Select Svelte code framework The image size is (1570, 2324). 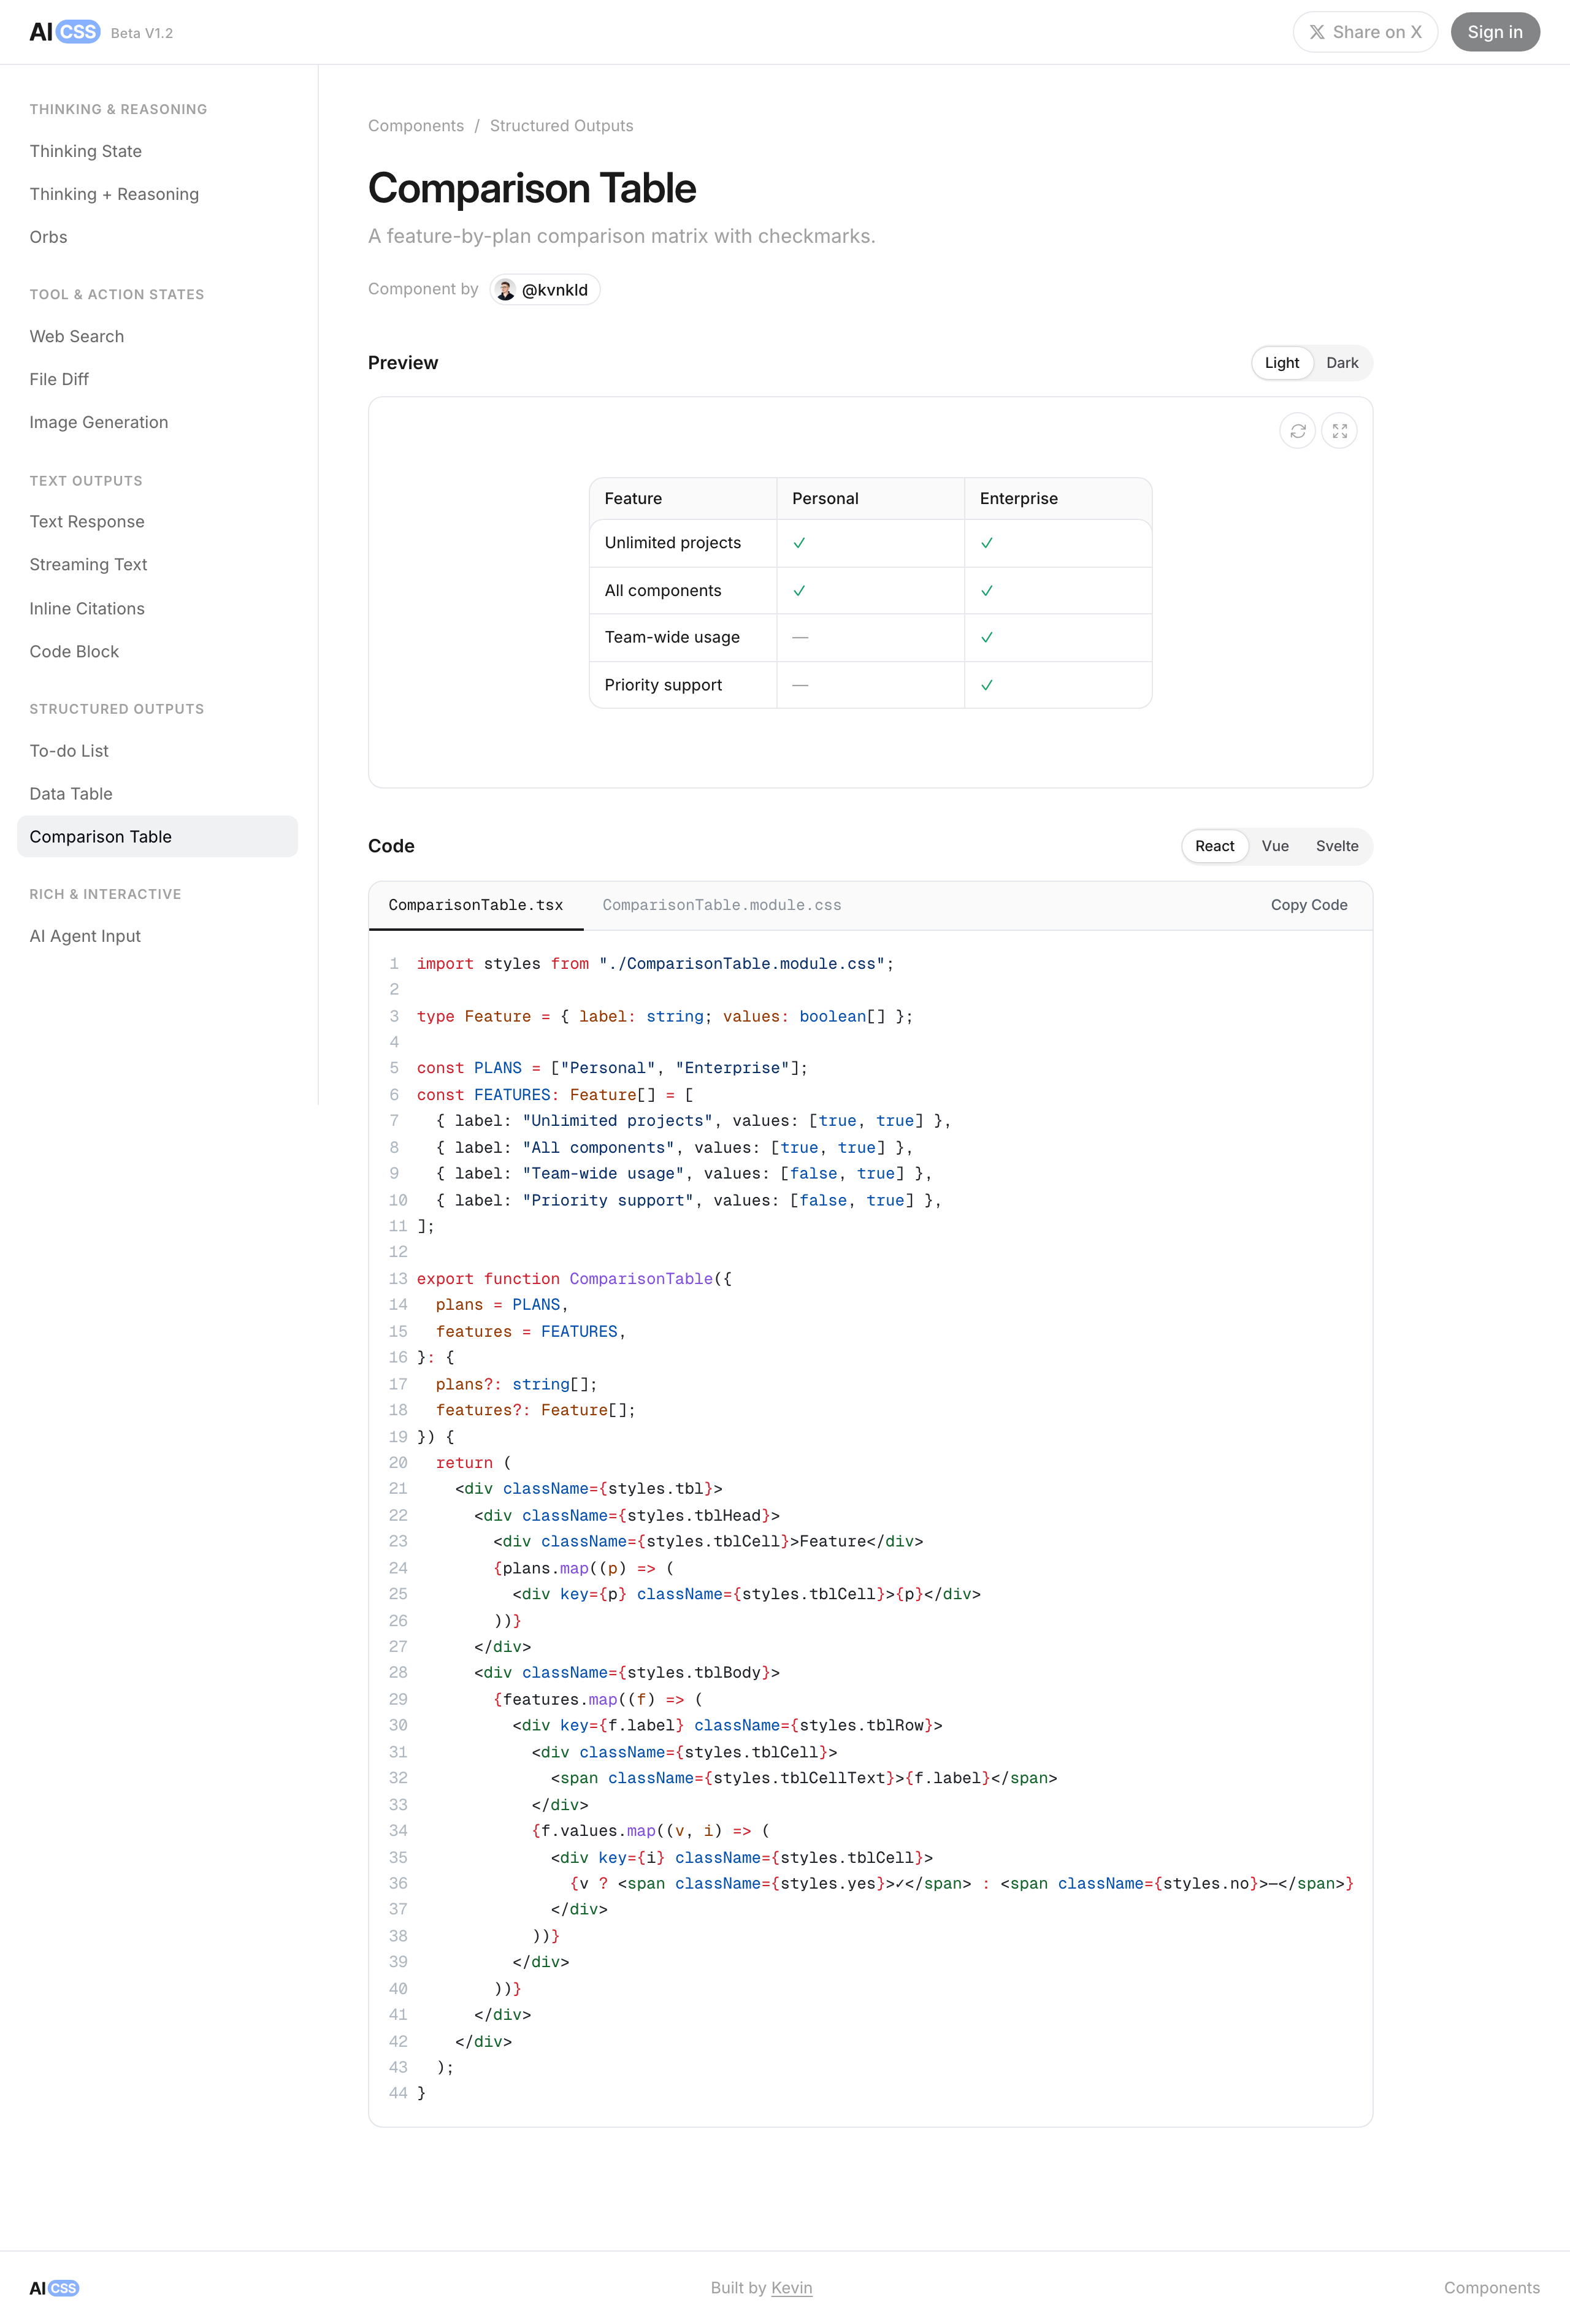pyautogui.click(x=1337, y=846)
